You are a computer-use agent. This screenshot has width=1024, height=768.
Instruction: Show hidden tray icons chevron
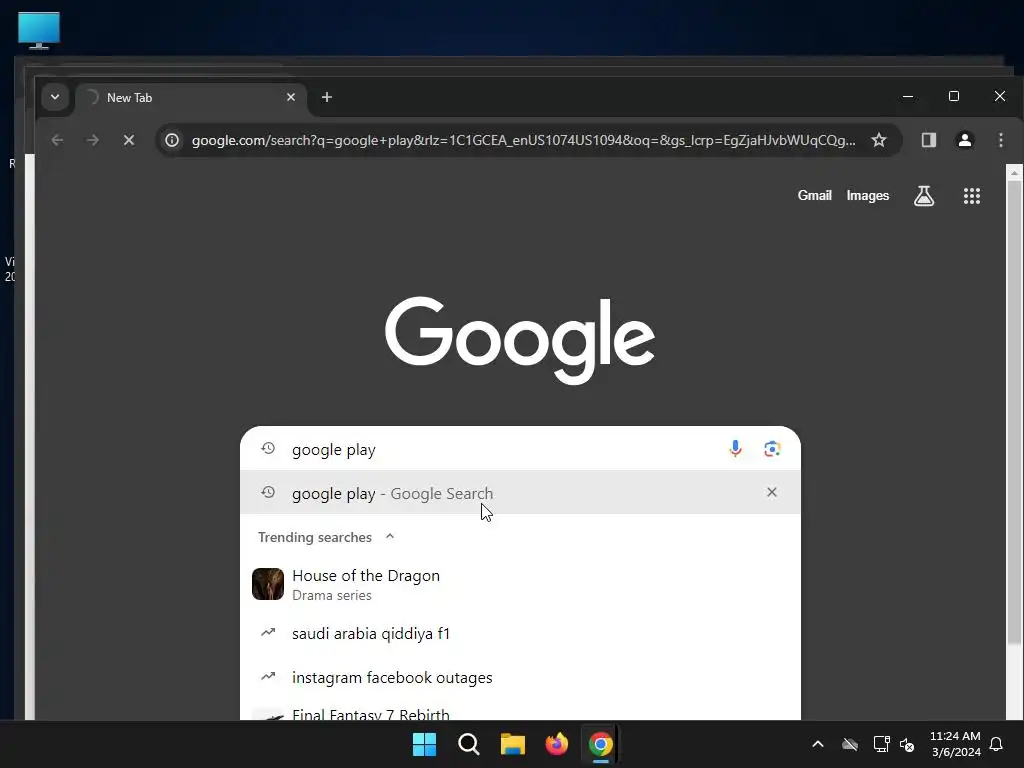click(x=818, y=744)
